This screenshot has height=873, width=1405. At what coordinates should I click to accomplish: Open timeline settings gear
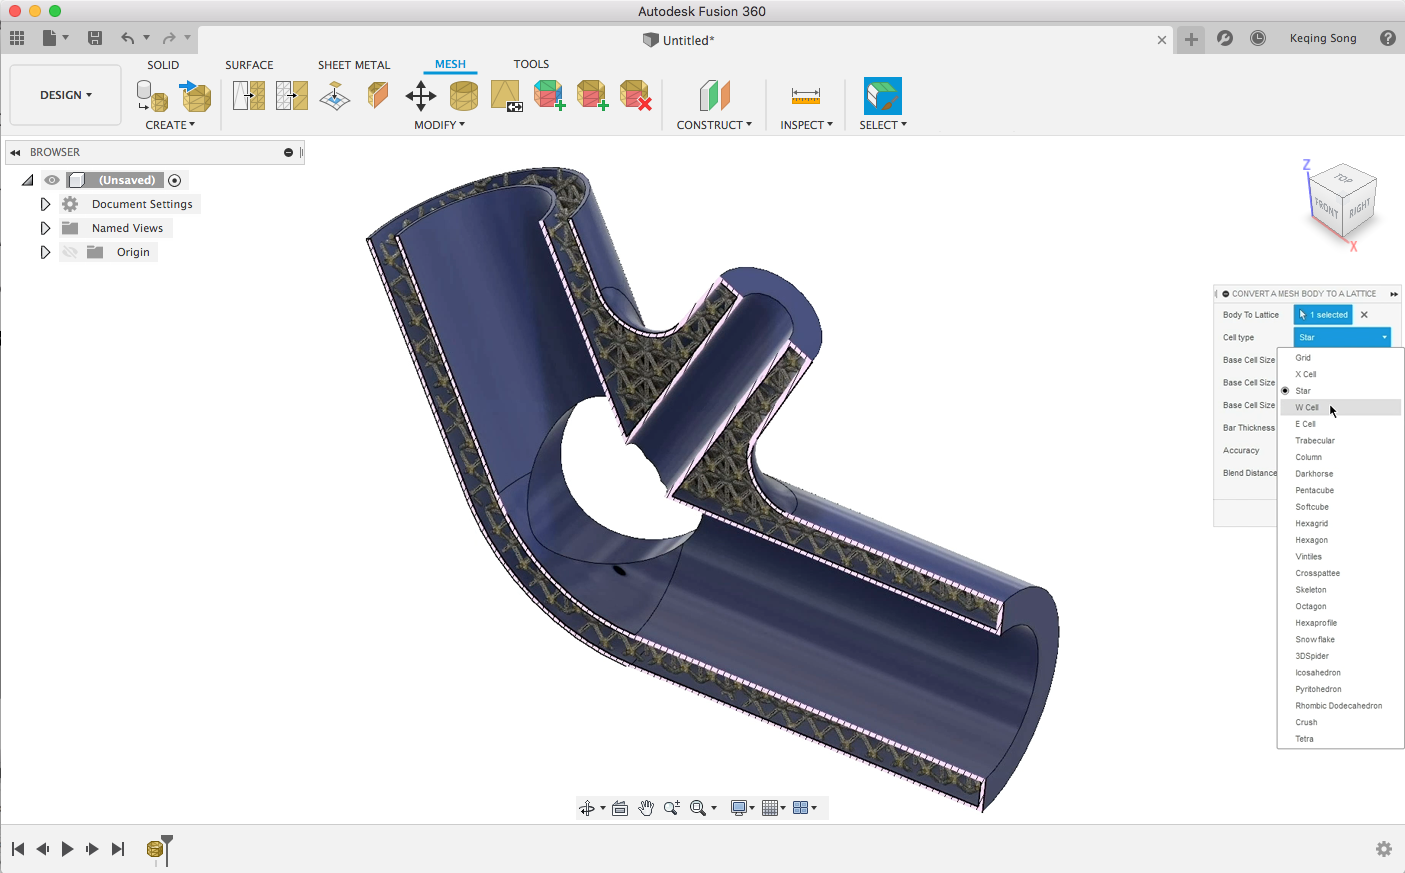1384,849
